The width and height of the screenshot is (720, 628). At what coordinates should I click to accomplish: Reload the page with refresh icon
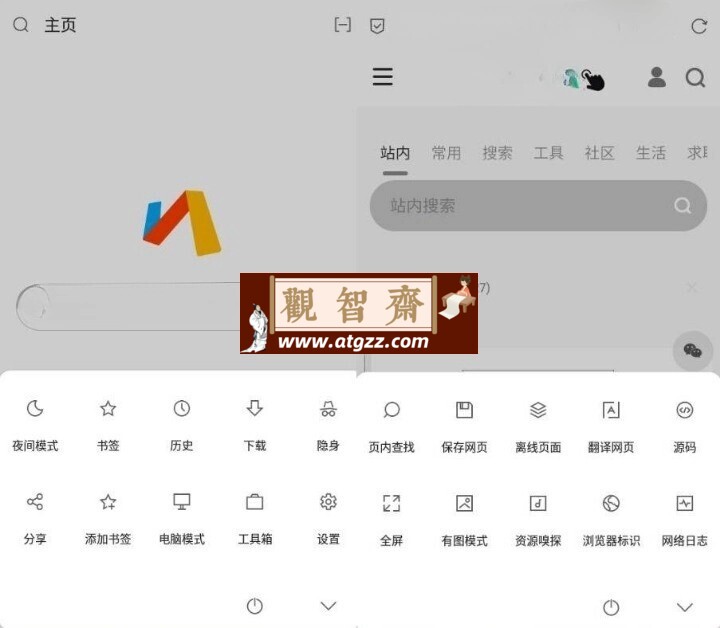tap(699, 26)
